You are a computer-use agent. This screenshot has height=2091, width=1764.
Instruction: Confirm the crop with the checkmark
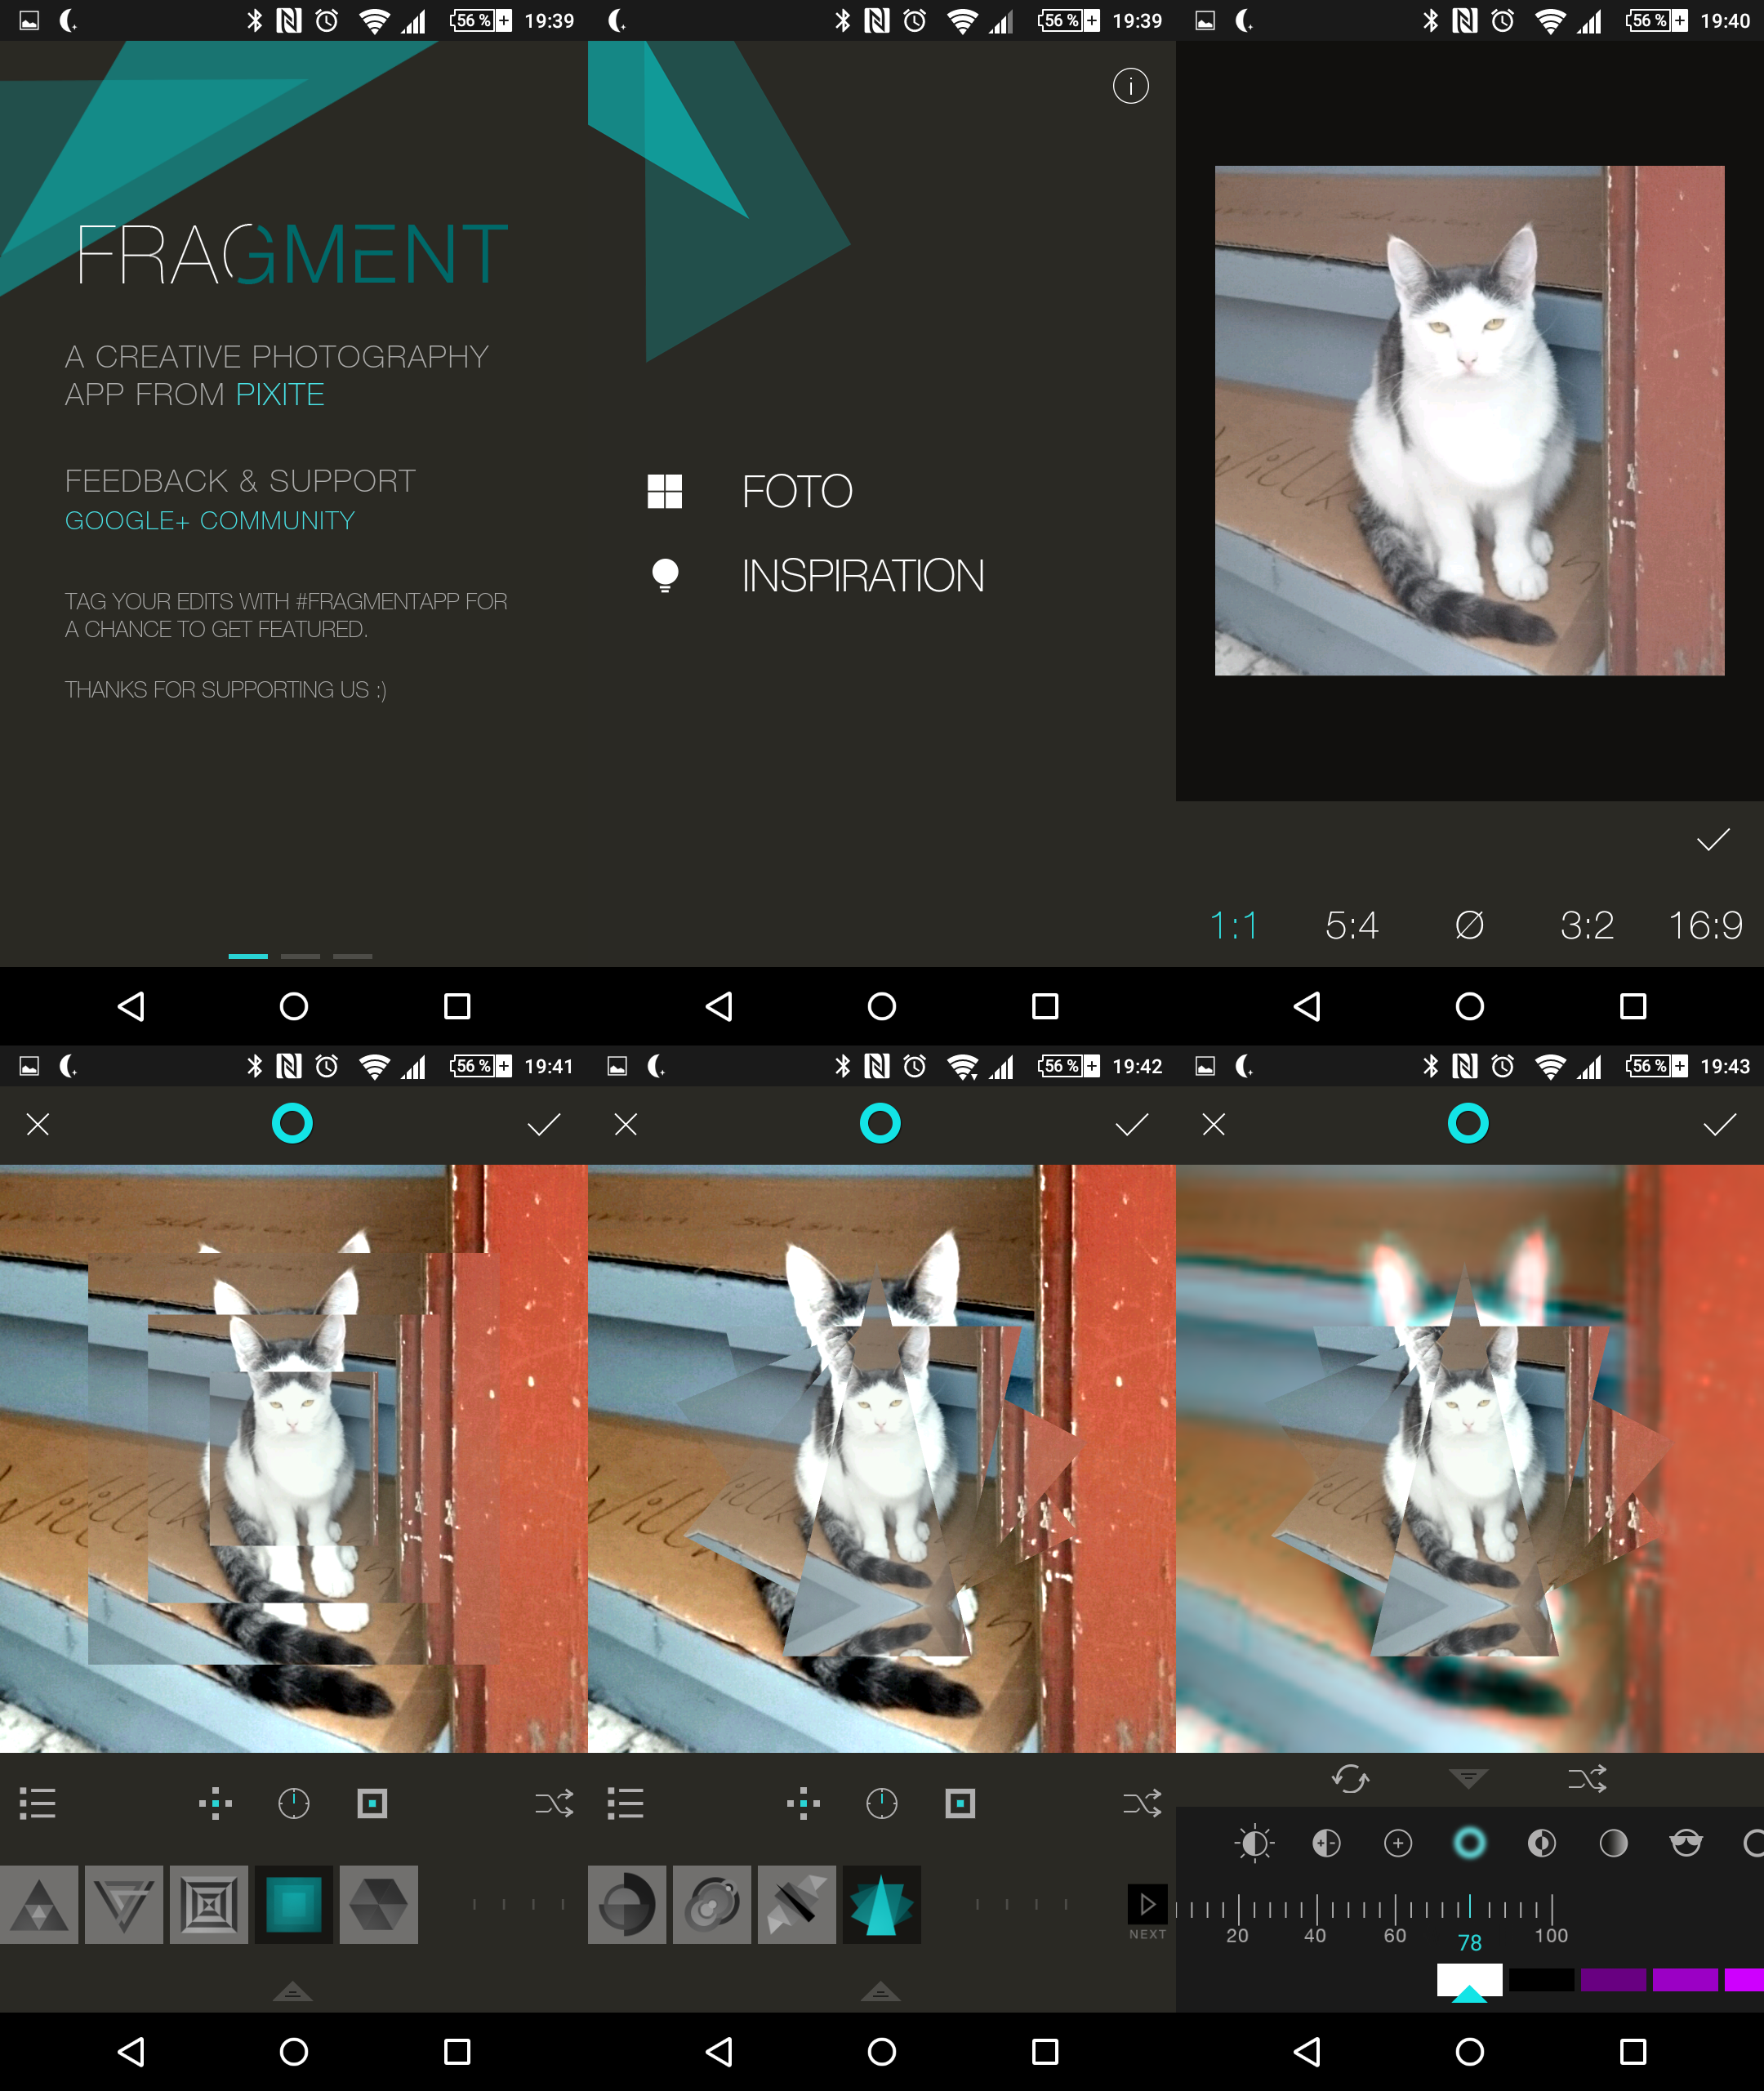click(x=1713, y=840)
